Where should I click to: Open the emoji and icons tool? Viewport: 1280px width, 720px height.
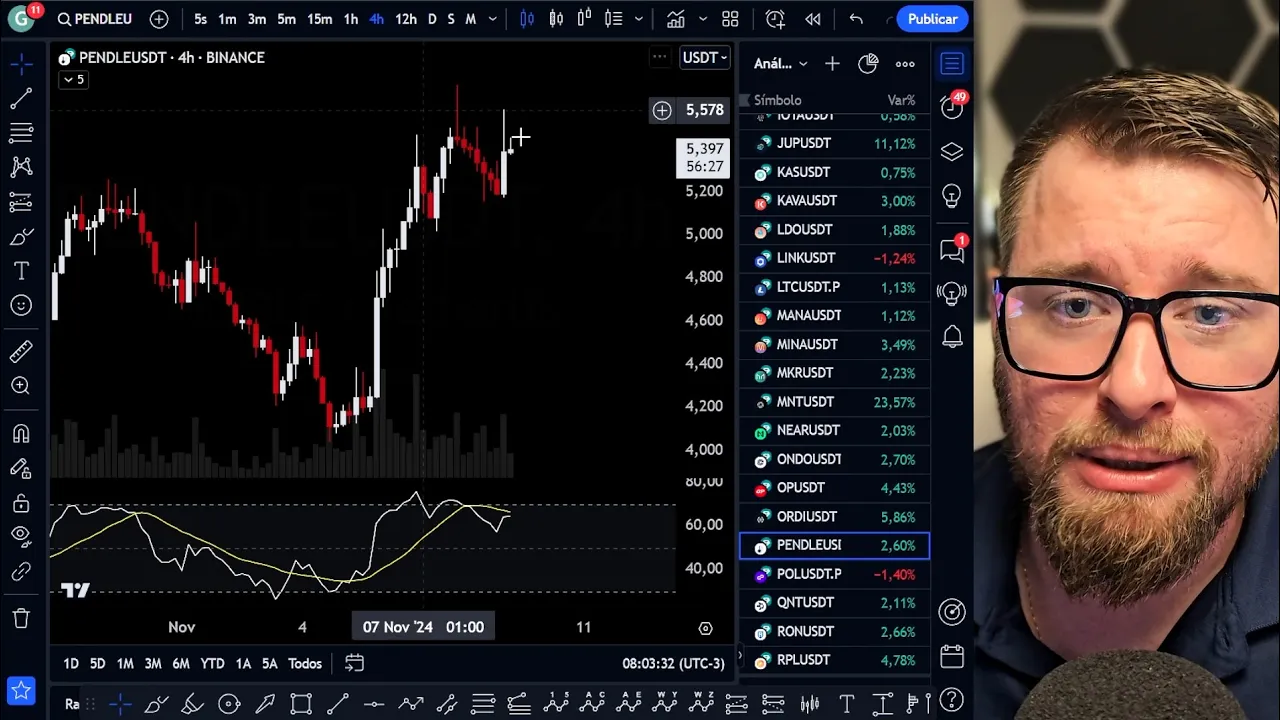[x=21, y=305]
